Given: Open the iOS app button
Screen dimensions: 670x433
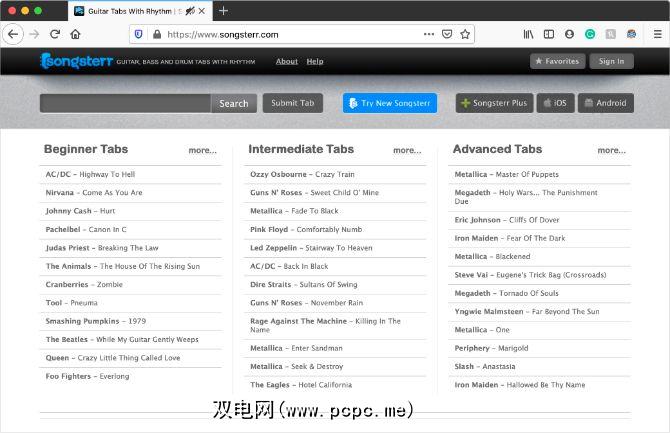Looking at the screenshot, I should point(555,103).
